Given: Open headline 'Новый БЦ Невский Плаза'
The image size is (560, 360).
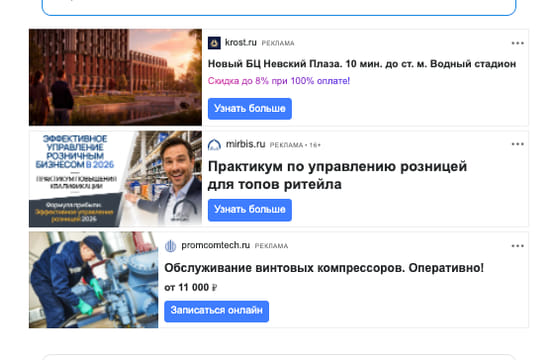Looking at the screenshot, I should [x=362, y=64].
